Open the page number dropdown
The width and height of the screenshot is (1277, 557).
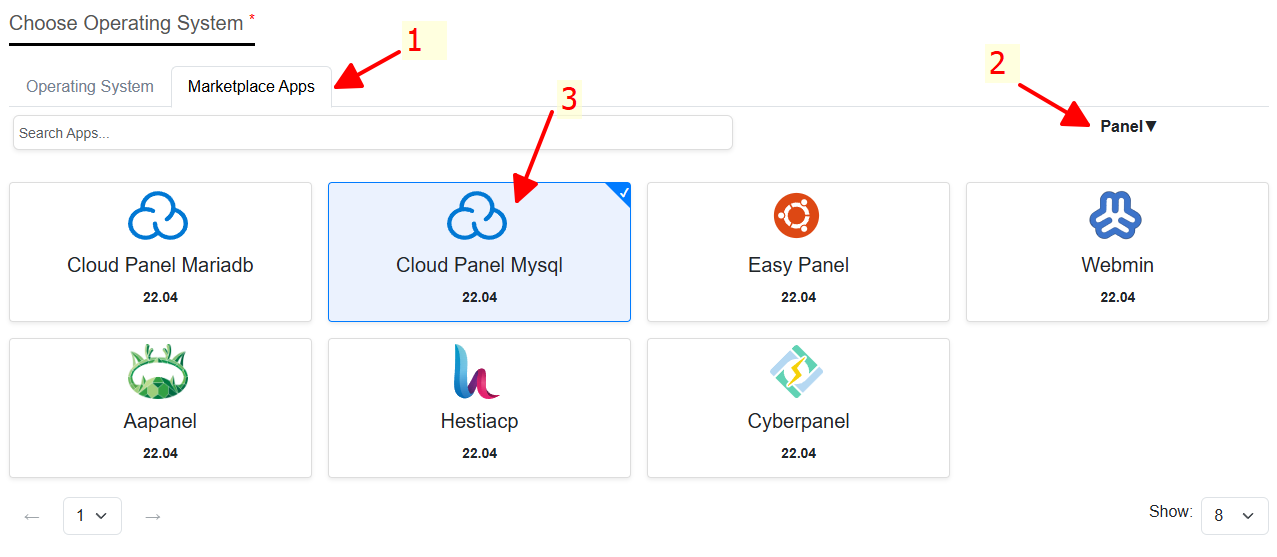[x=92, y=516]
